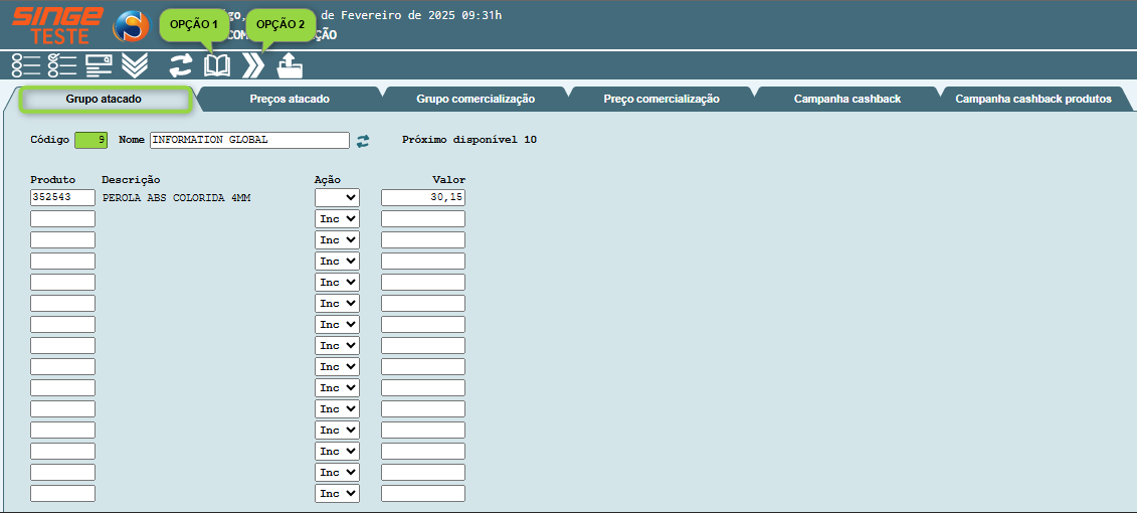
Task: Click the search form icon in toolbar
Action: pos(98,66)
